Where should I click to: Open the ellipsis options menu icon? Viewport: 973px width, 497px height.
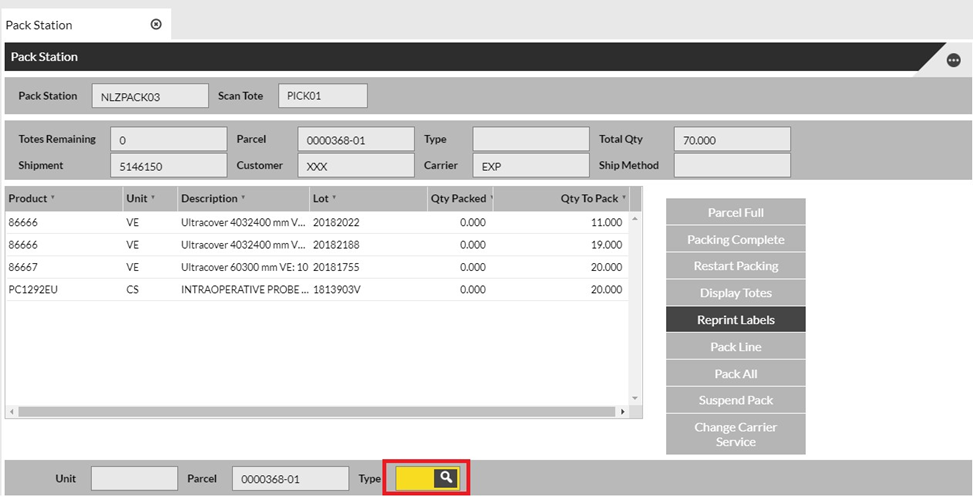click(x=953, y=60)
